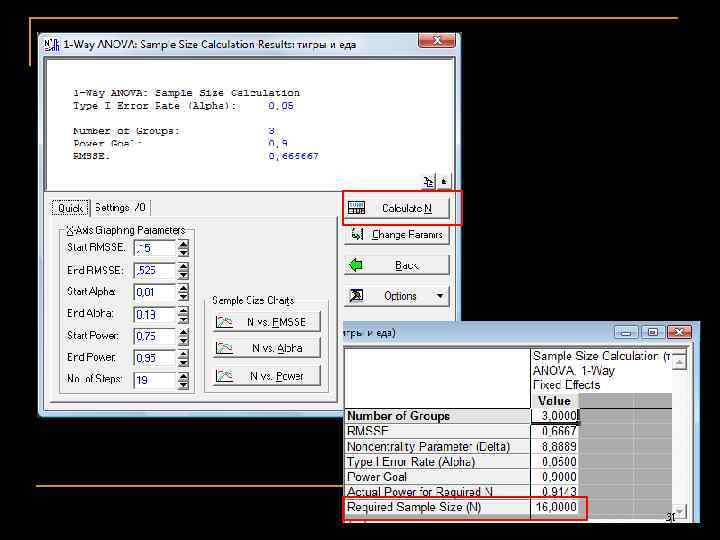Adjust the No. of Steps spinner arrows
720x540 pixels.
183,380
